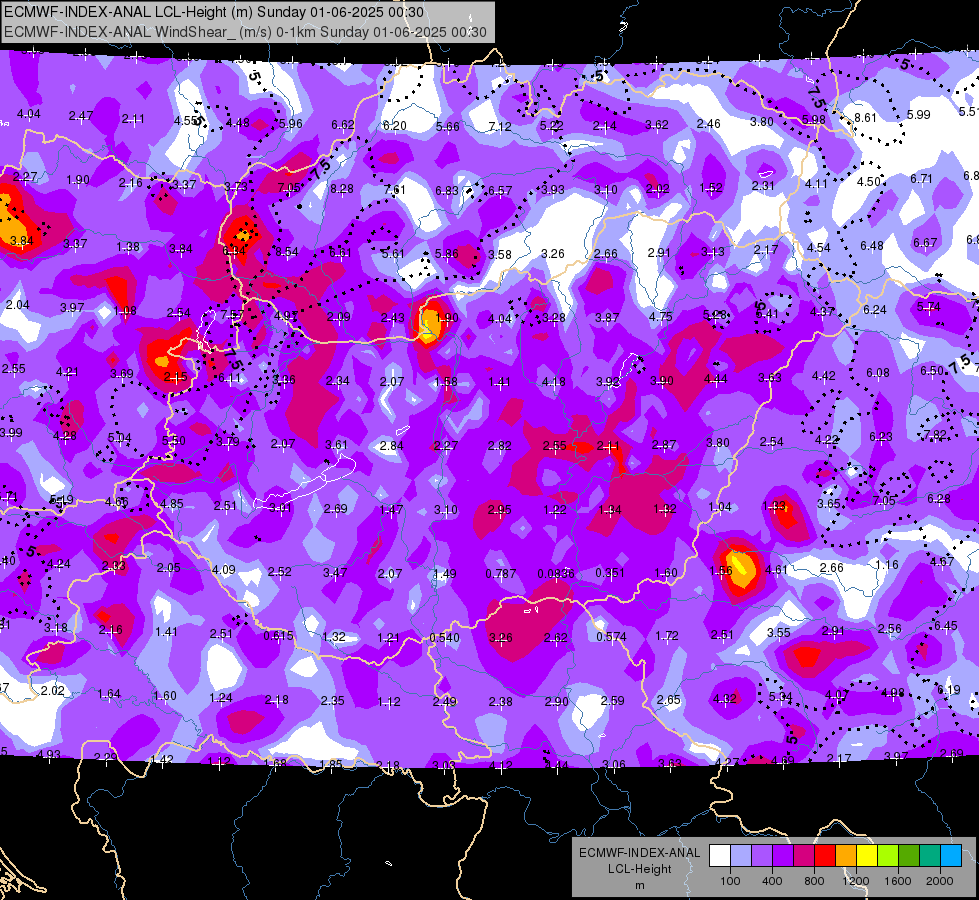Image resolution: width=979 pixels, height=900 pixels.
Task: Click the wind shear value 1.64
Action: [x=109, y=693]
